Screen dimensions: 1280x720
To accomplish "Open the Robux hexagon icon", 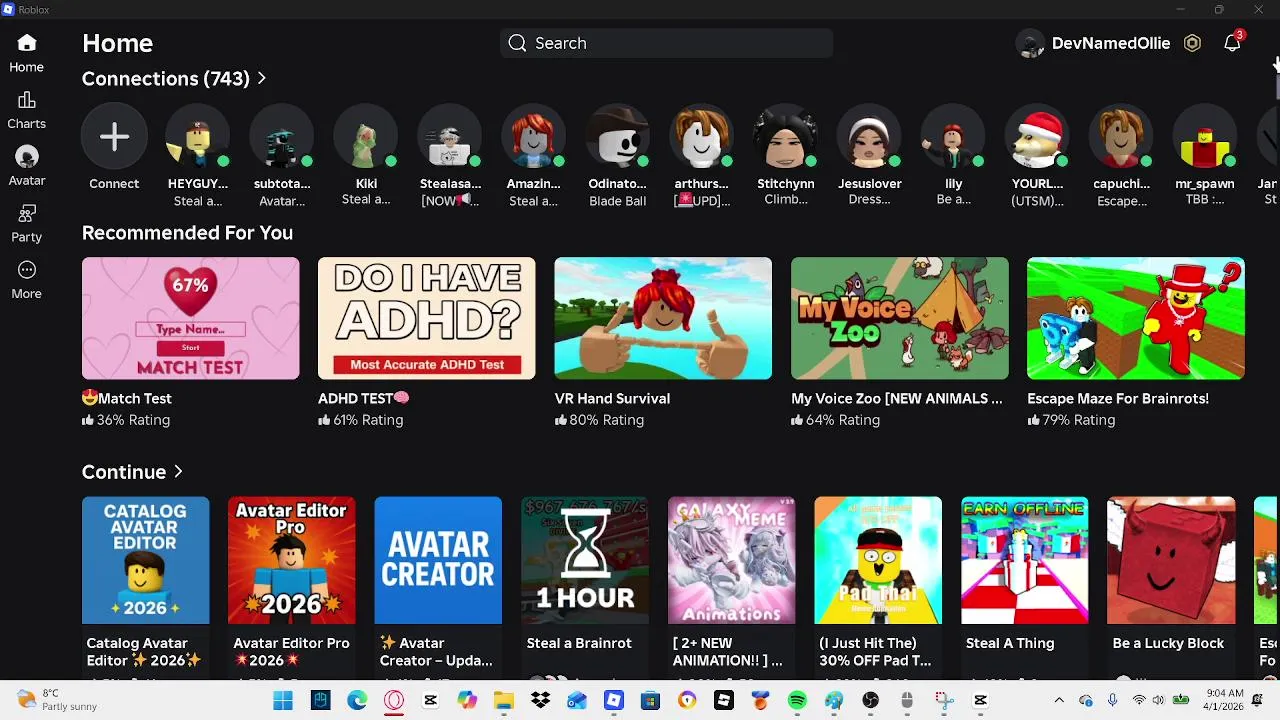I will point(1192,43).
